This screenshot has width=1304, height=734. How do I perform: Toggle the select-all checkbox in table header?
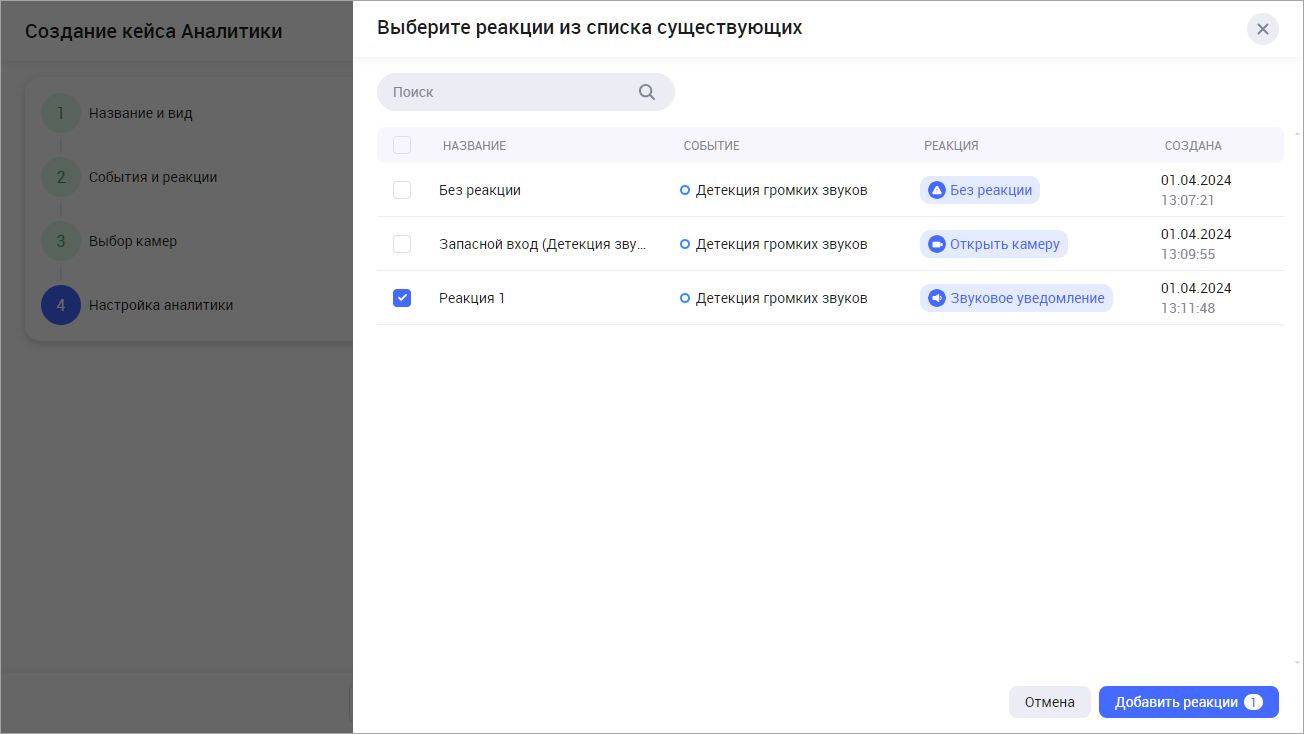pos(402,145)
